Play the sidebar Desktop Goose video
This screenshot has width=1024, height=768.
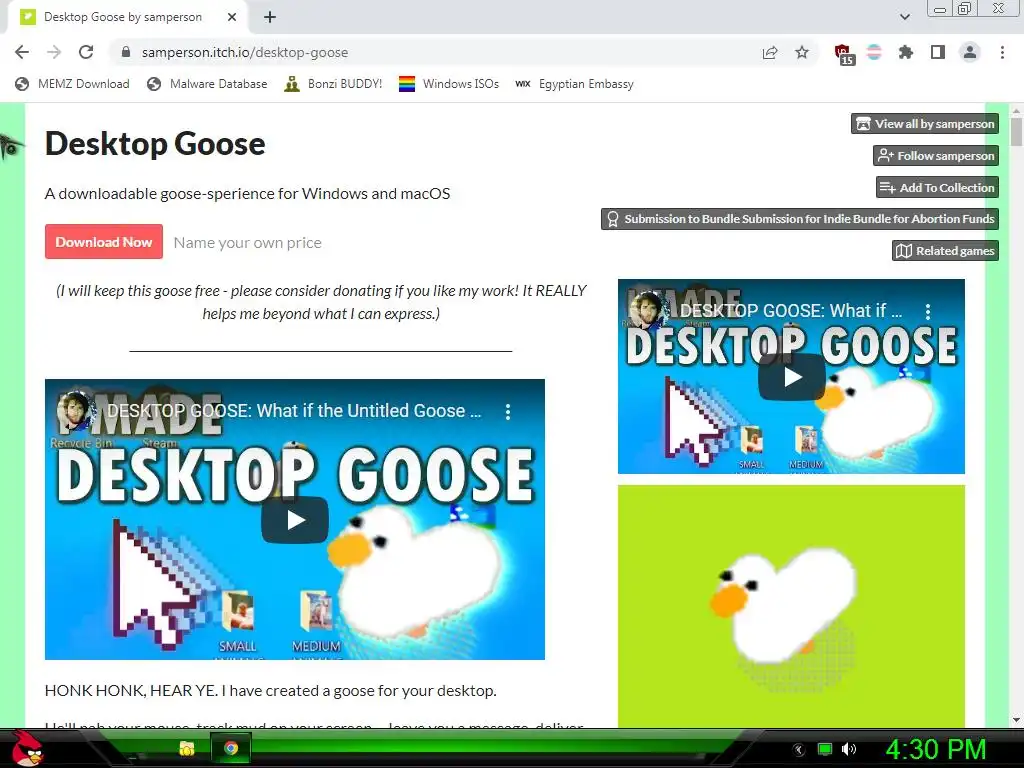792,377
